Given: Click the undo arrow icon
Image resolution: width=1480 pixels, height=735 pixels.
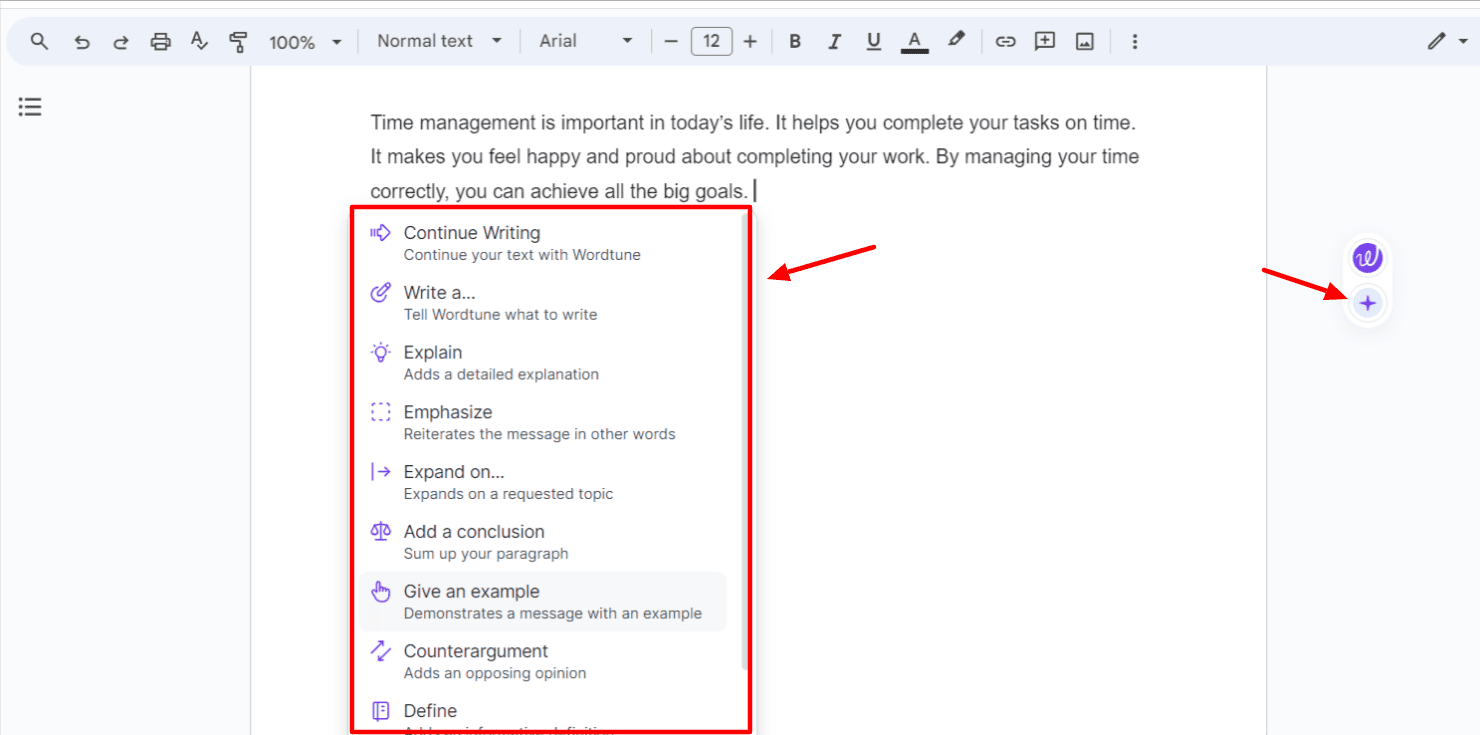Looking at the screenshot, I should (82, 42).
